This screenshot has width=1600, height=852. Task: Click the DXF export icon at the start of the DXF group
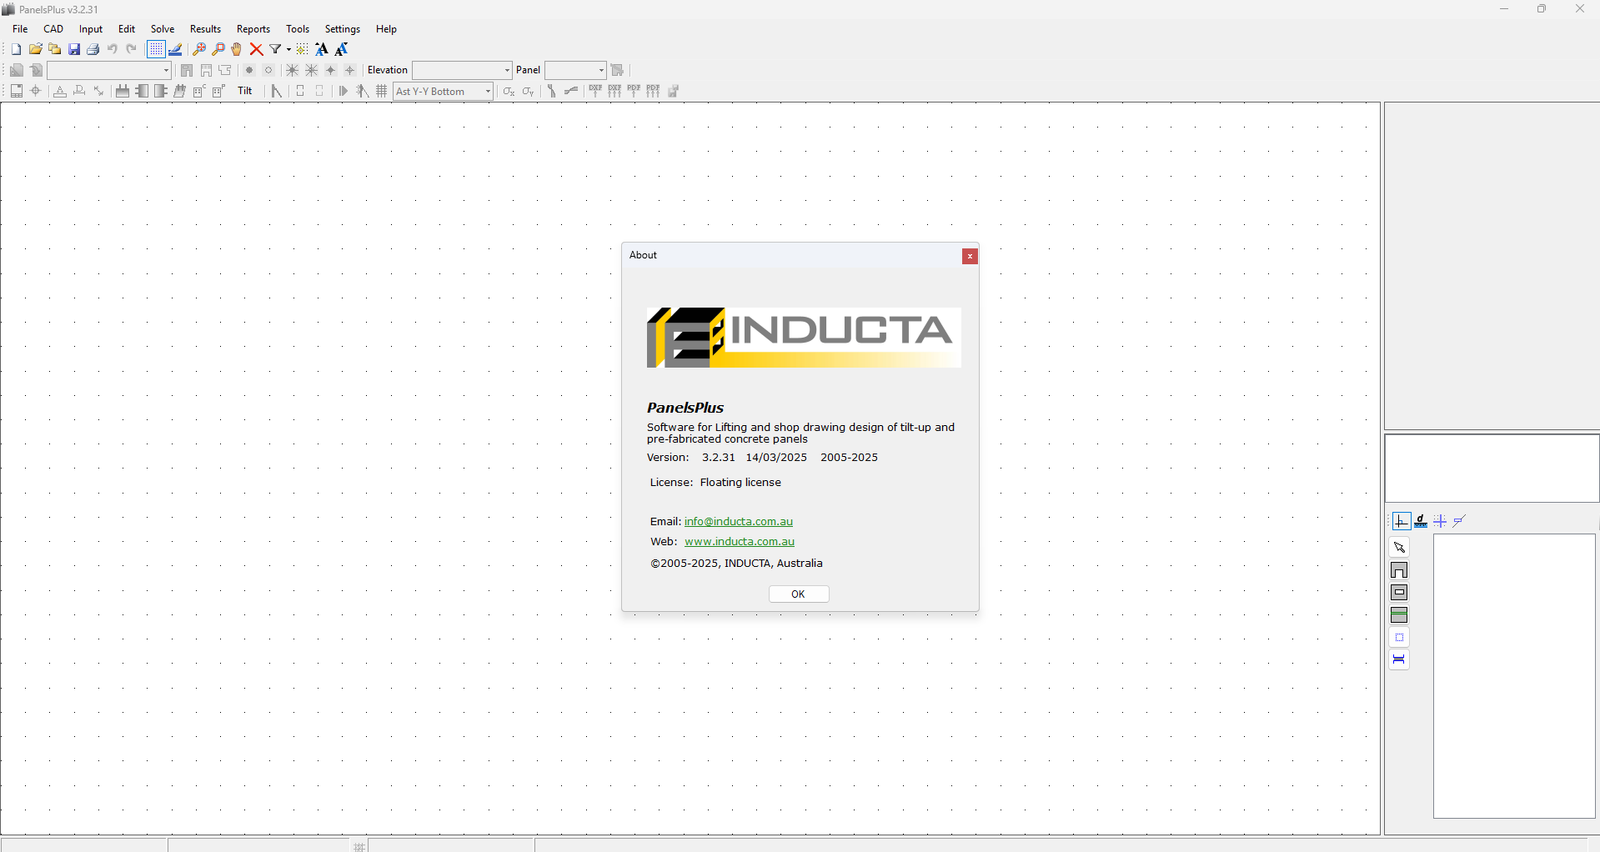click(595, 91)
